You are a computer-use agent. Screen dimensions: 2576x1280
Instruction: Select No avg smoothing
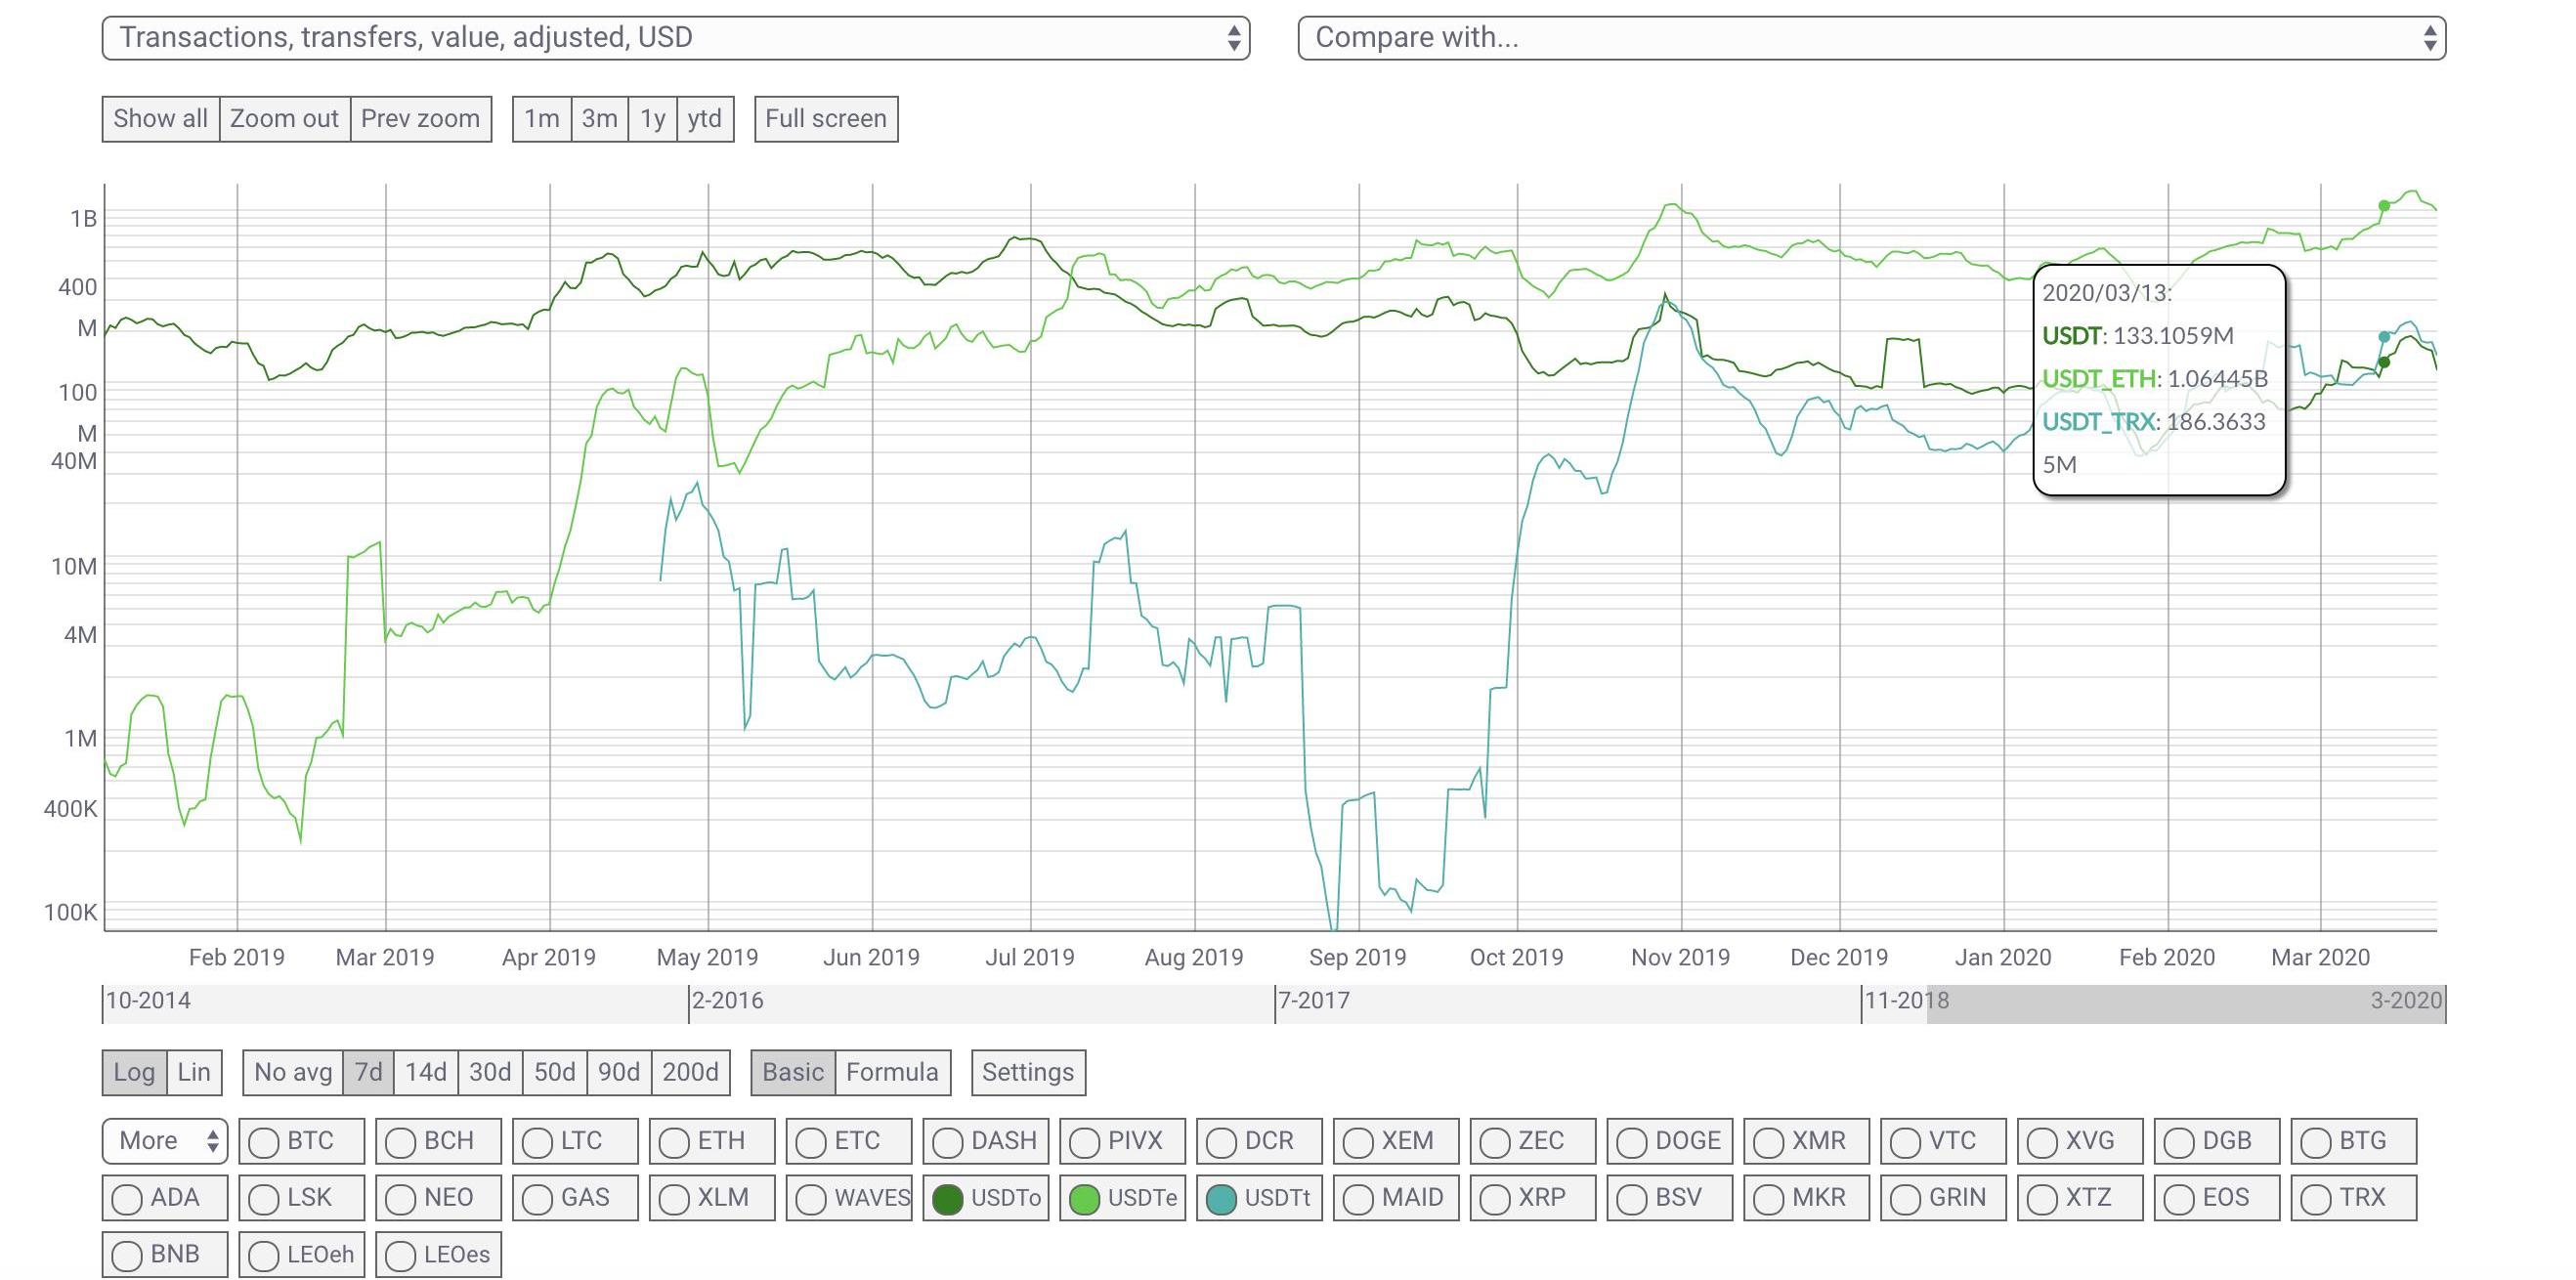[x=293, y=1073]
